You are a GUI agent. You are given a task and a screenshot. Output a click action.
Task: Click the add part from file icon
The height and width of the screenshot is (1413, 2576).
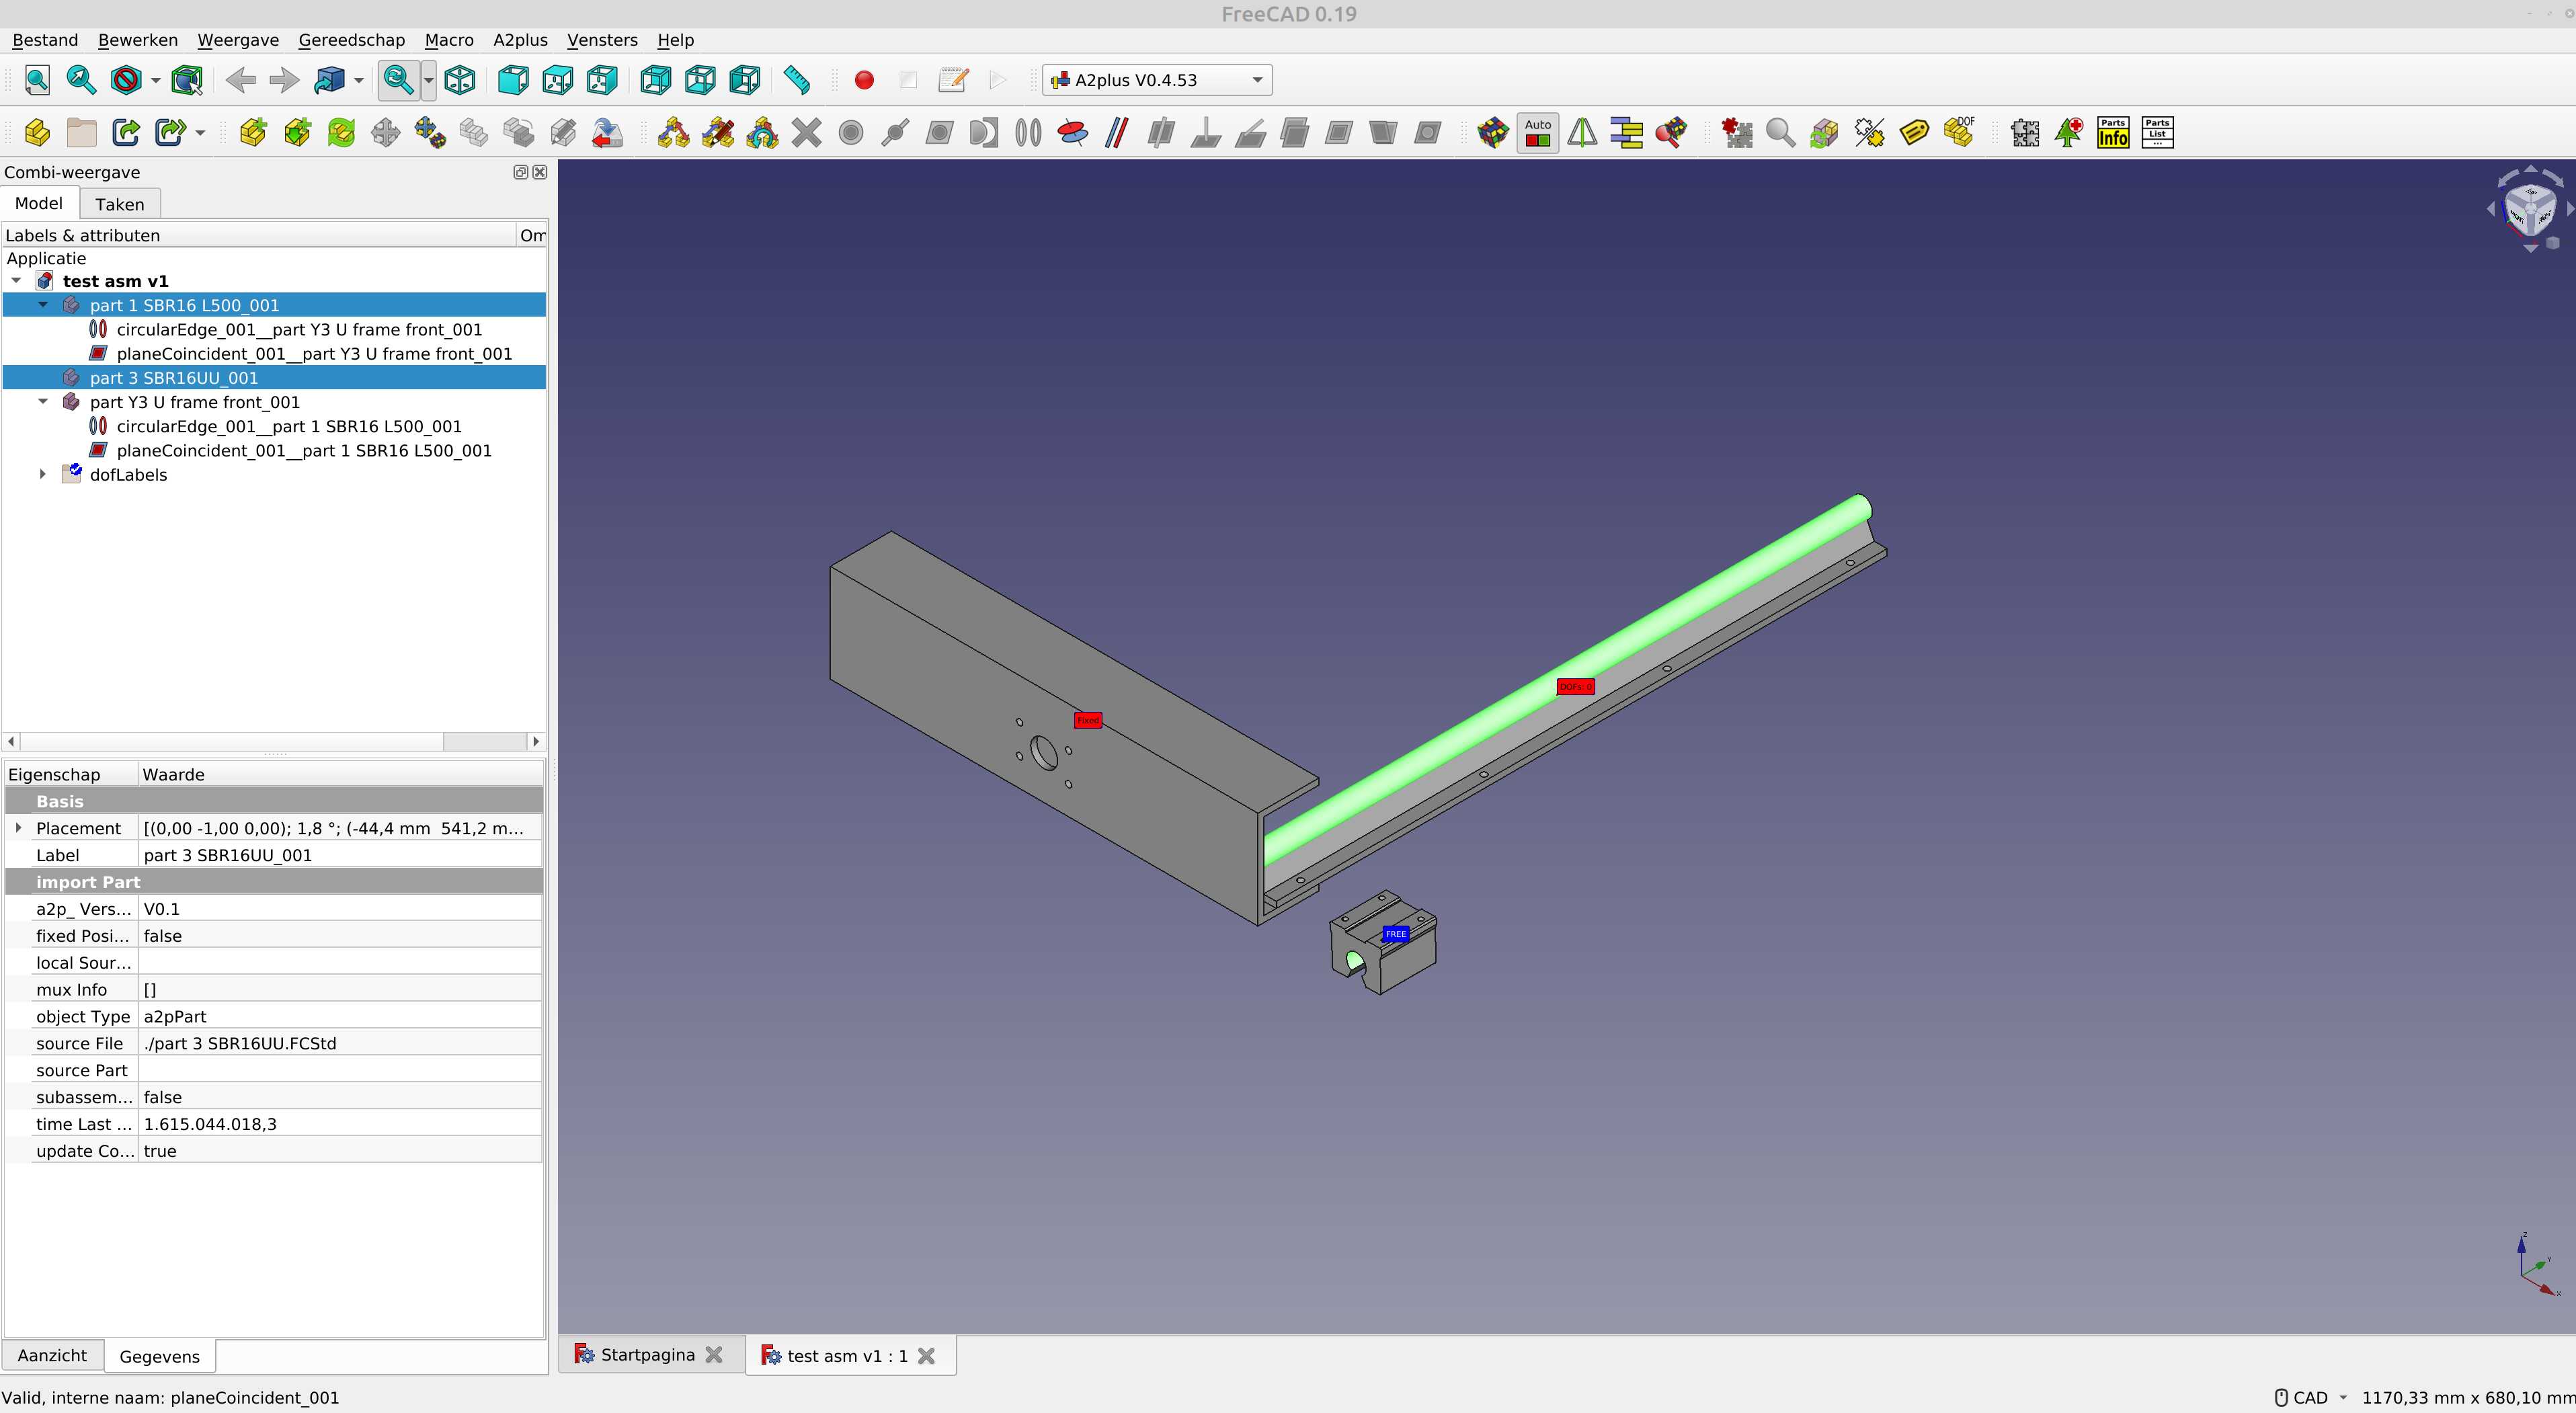[x=253, y=133]
